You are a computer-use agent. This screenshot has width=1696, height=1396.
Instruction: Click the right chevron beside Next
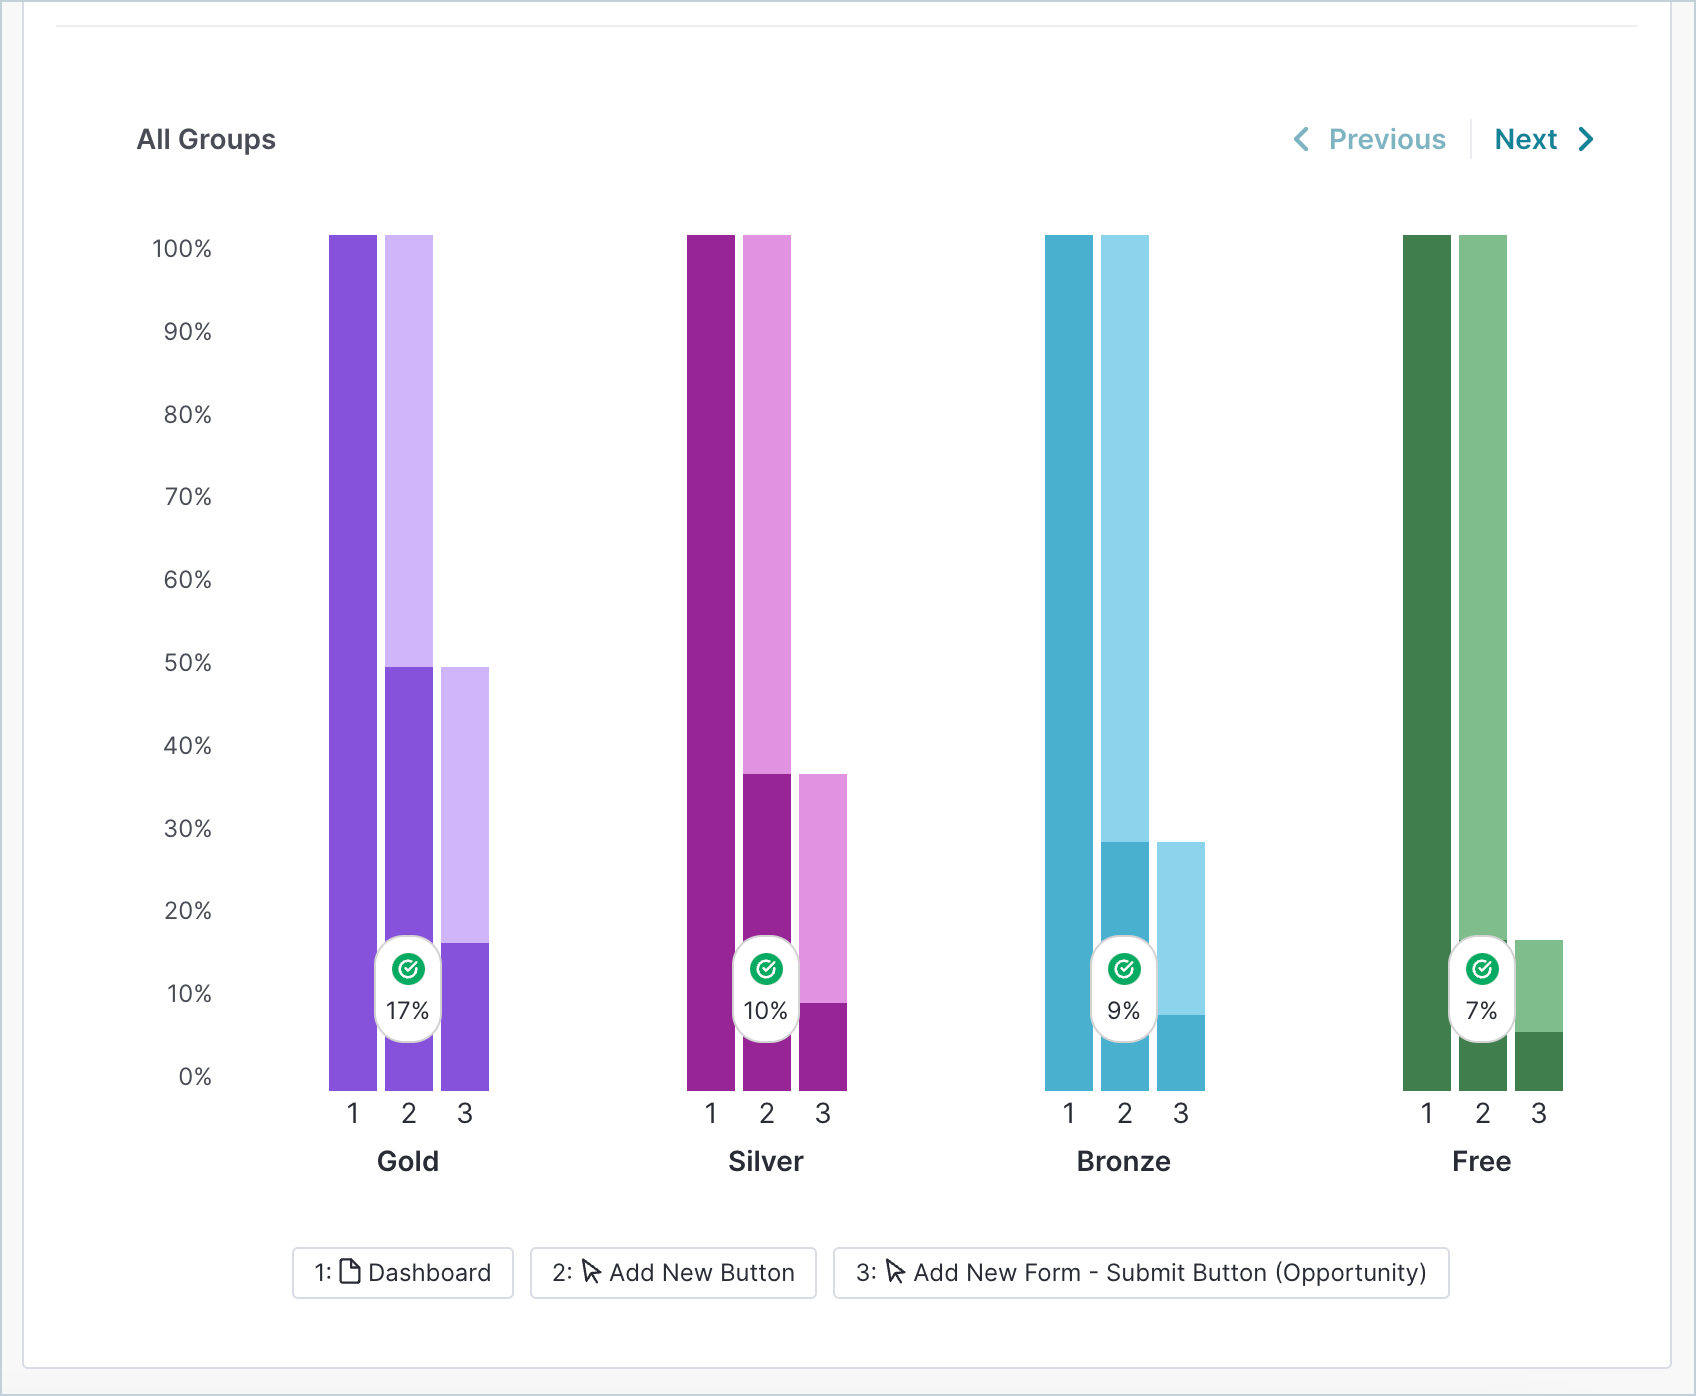pos(1586,139)
